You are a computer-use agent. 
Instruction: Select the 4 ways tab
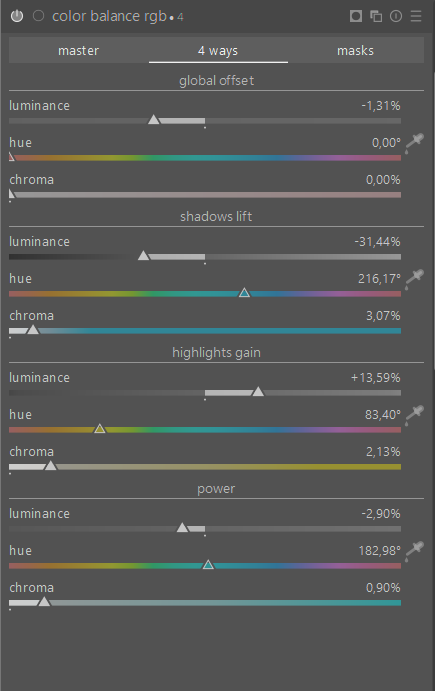coord(218,51)
